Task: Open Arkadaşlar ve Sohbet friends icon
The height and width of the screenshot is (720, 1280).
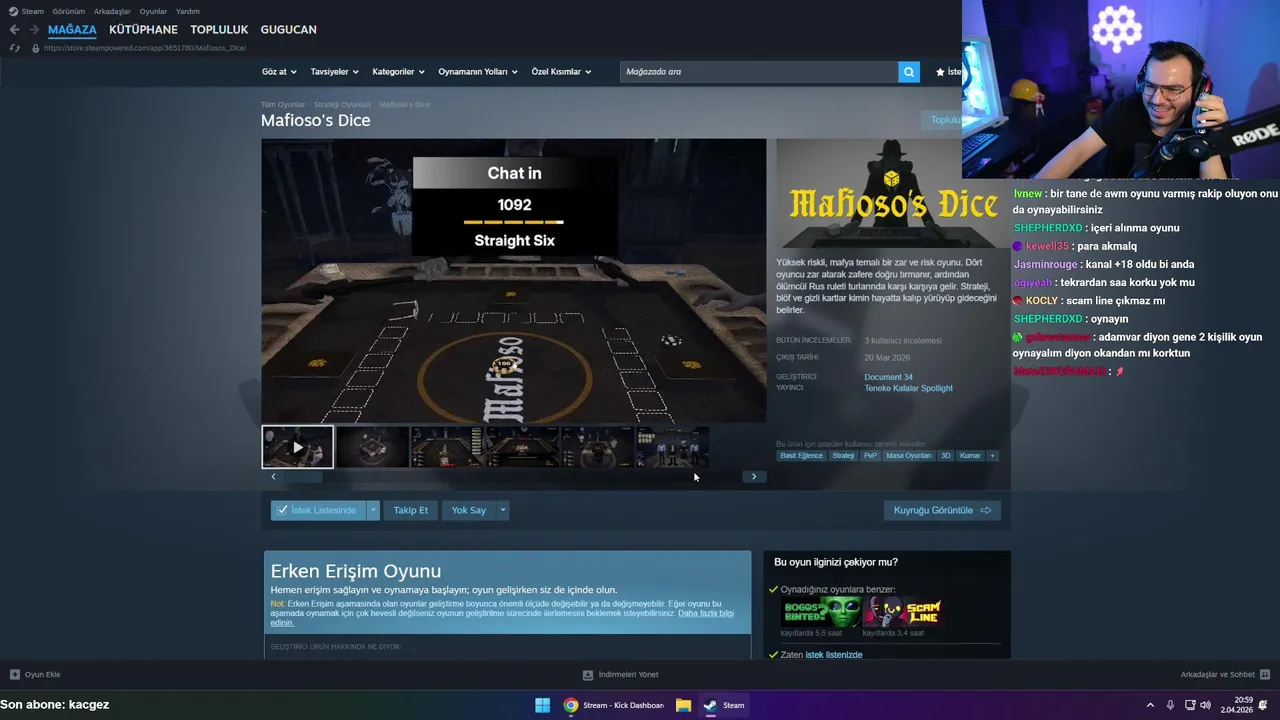Action: tap(1265, 675)
